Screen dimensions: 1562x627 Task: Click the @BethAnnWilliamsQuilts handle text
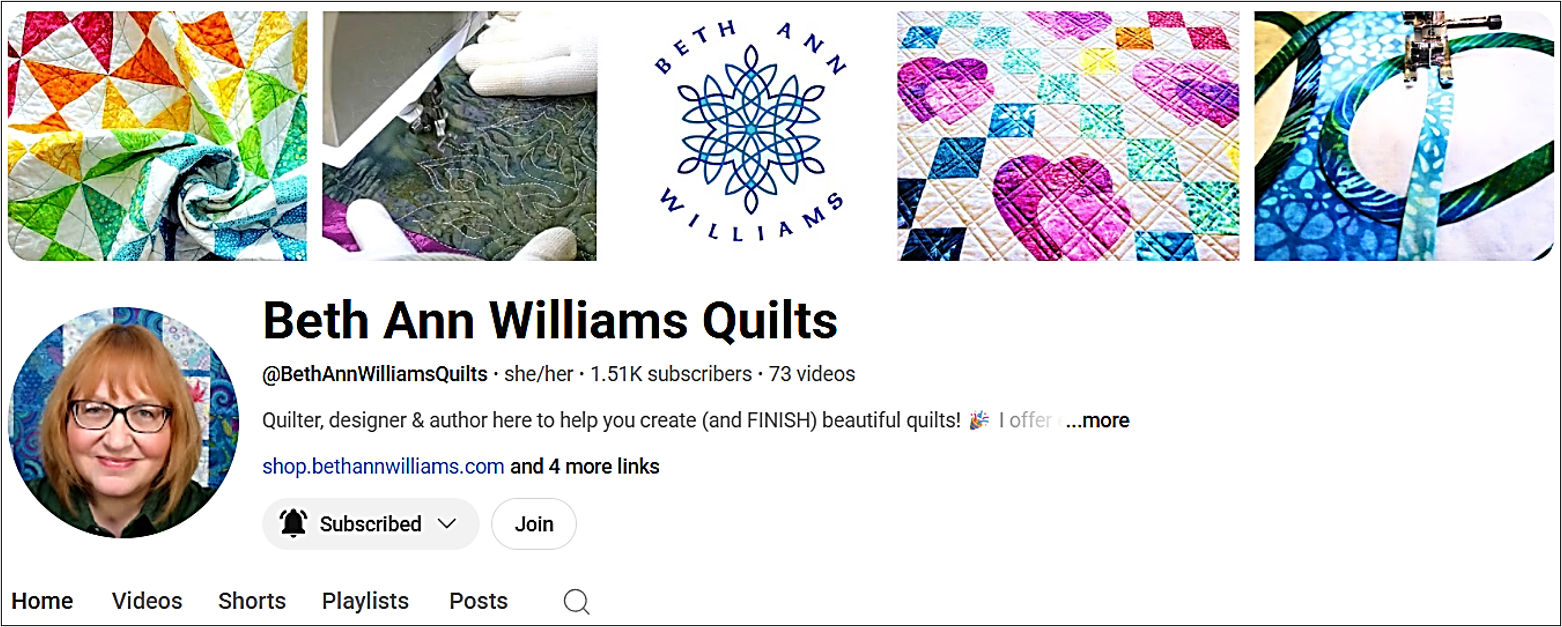tap(375, 374)
